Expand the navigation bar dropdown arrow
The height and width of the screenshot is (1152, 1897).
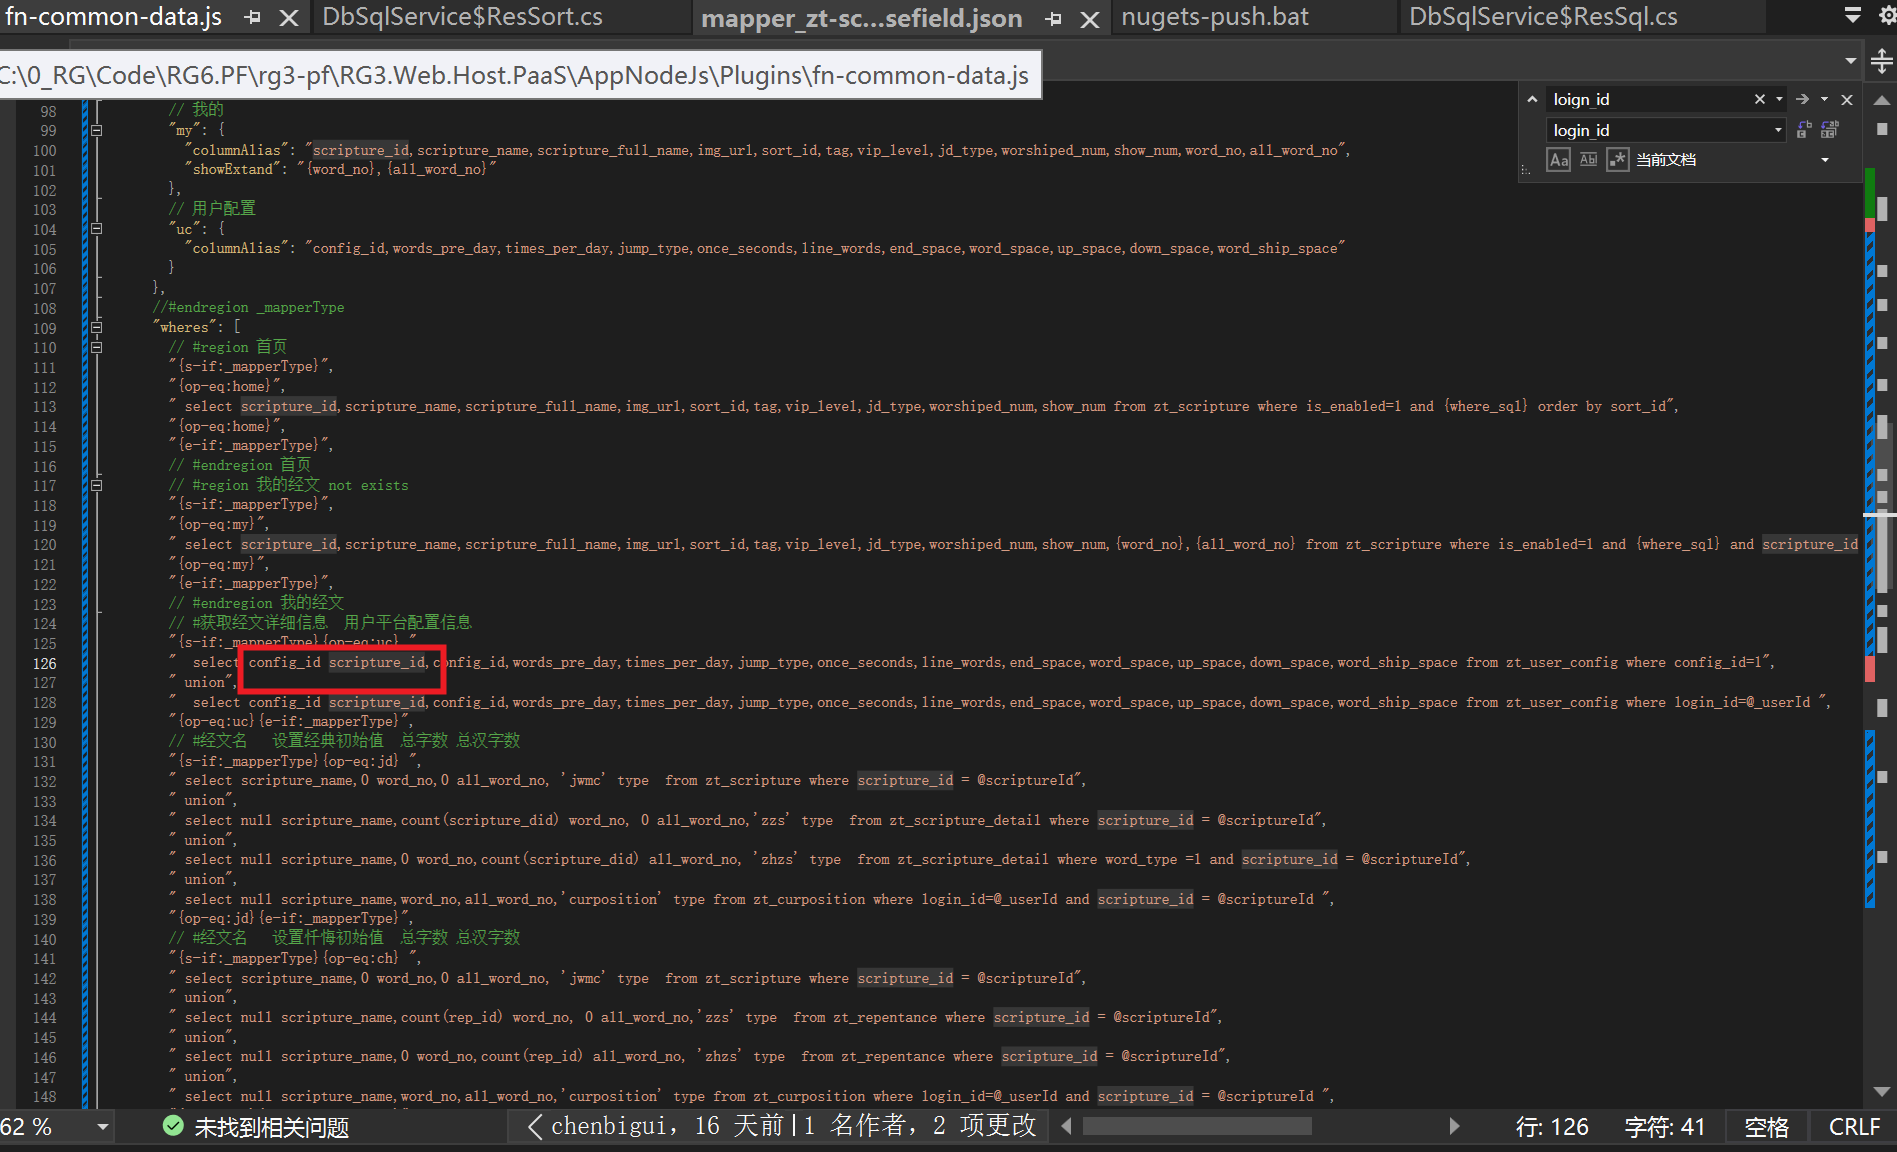[1851, 61]
